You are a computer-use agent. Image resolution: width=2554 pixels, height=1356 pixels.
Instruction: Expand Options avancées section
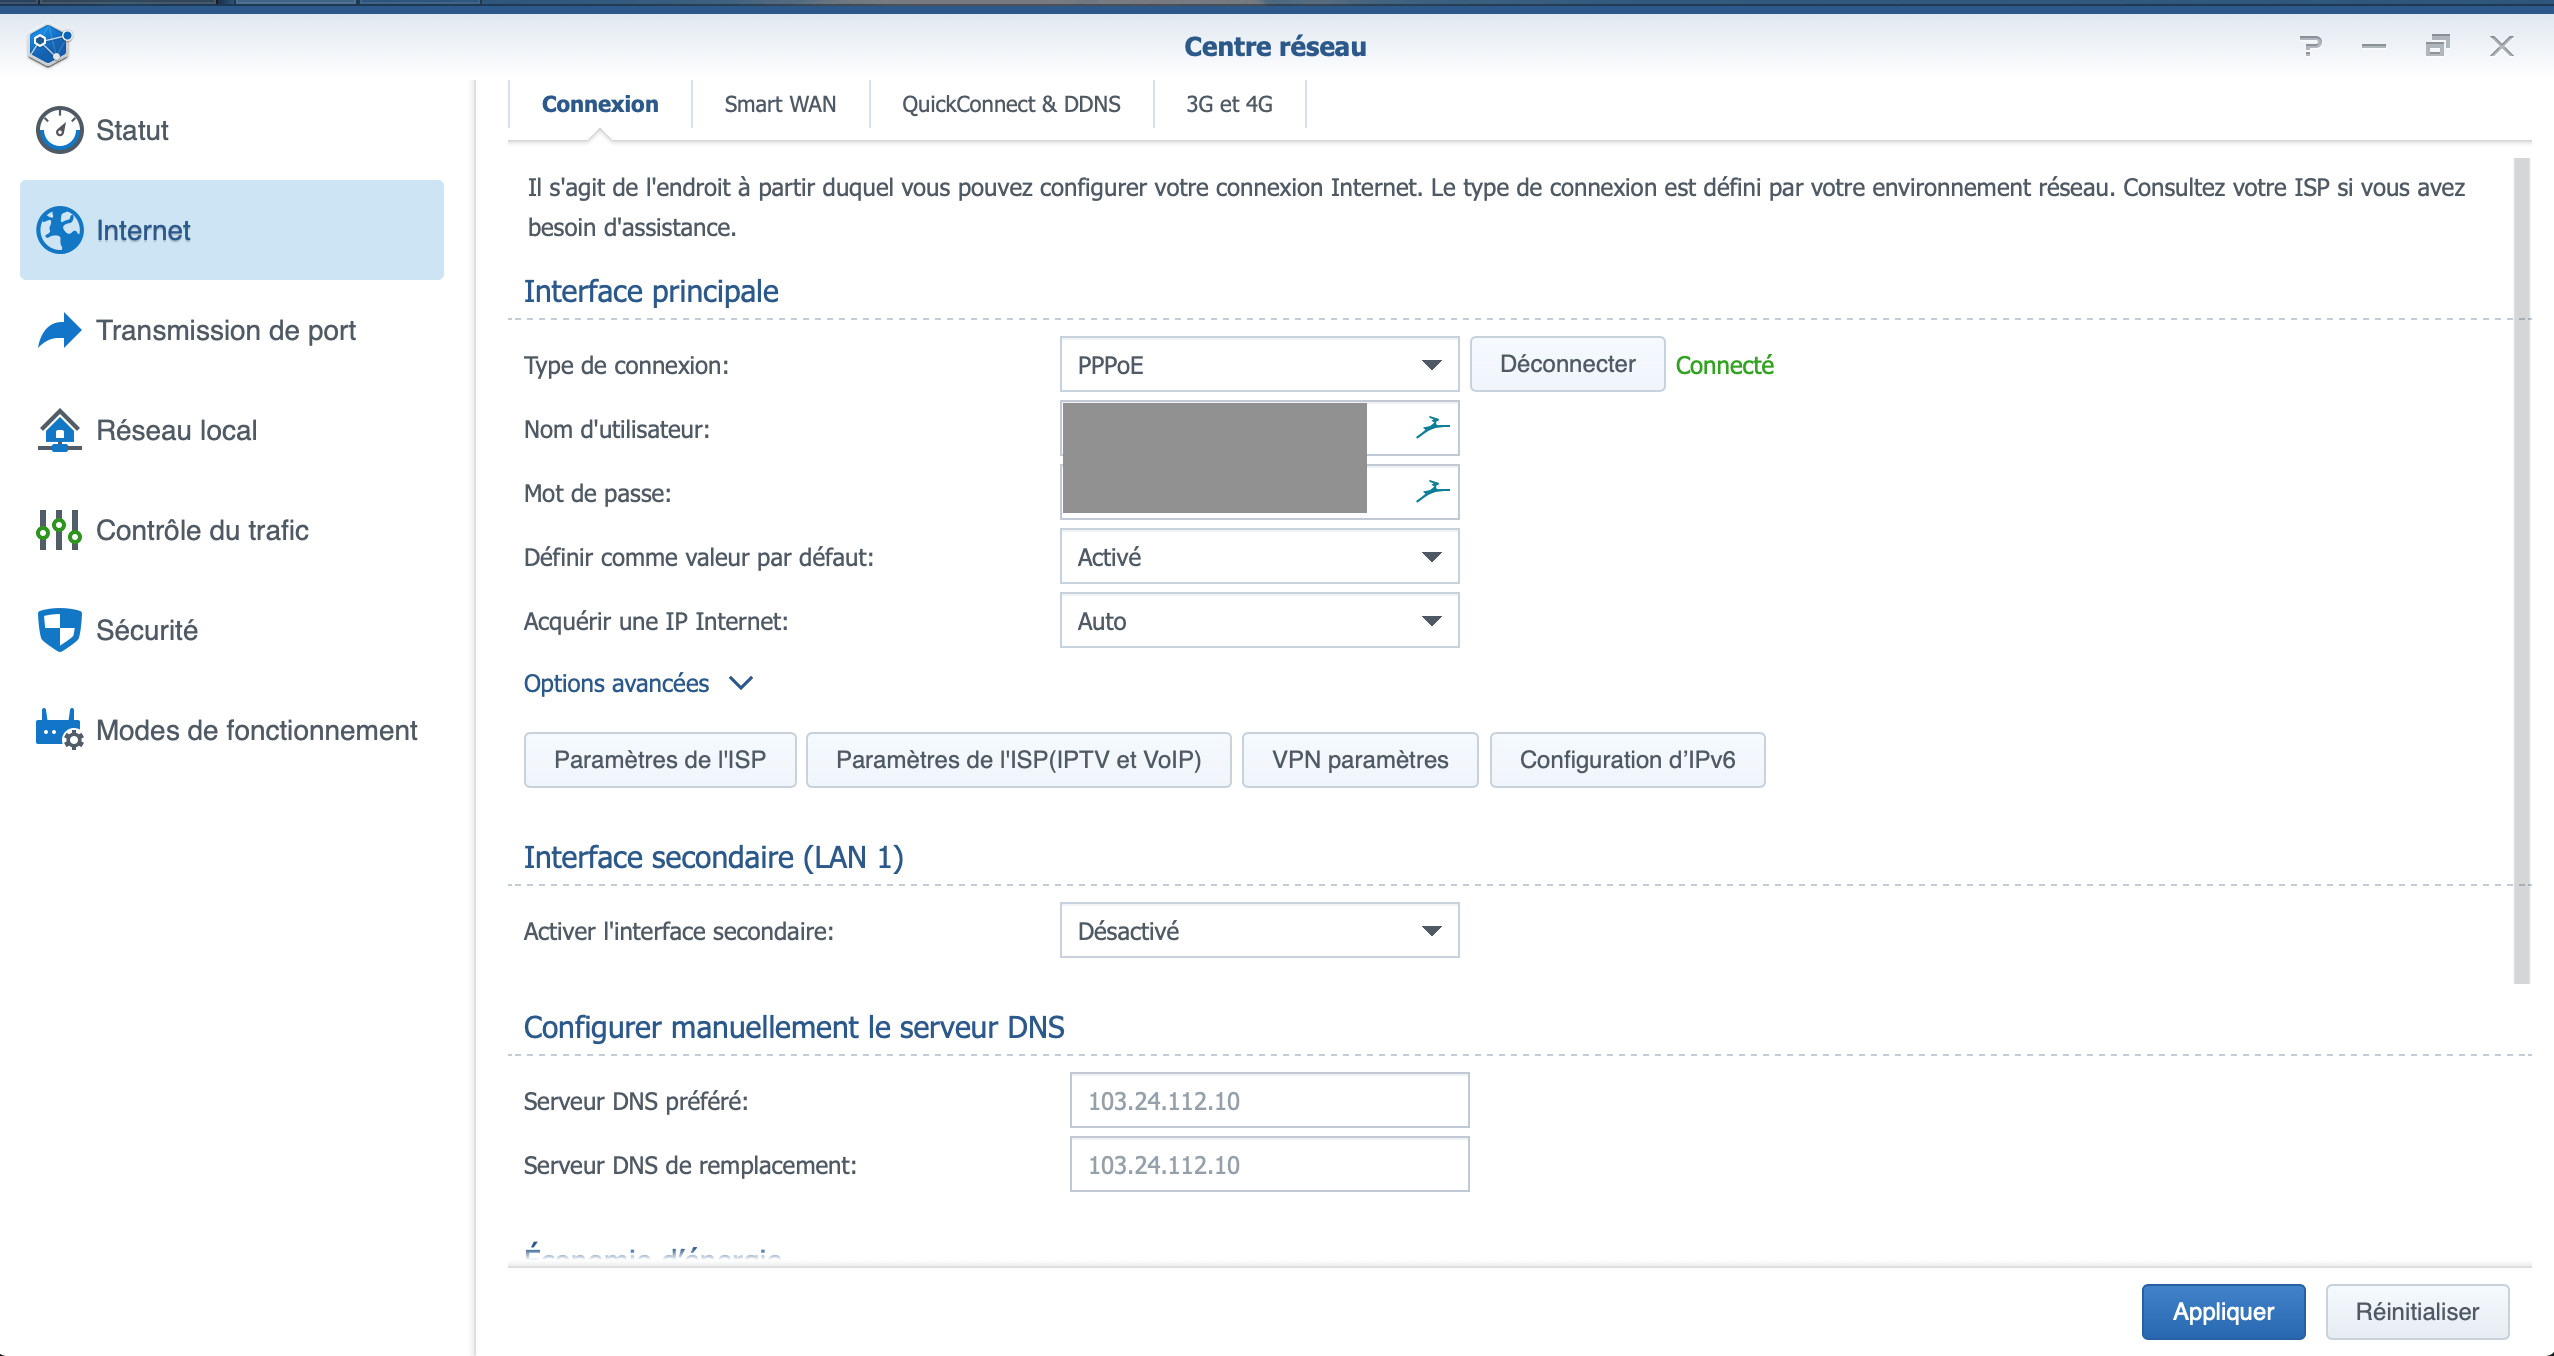[638, 684]
